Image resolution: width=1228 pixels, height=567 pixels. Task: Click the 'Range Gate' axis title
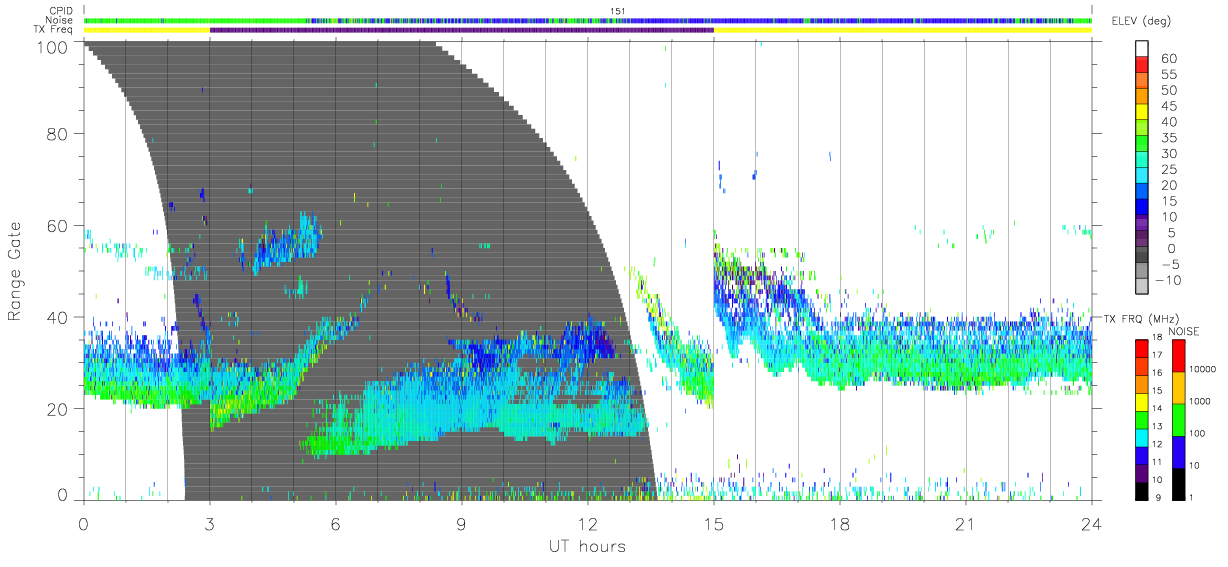17,271
